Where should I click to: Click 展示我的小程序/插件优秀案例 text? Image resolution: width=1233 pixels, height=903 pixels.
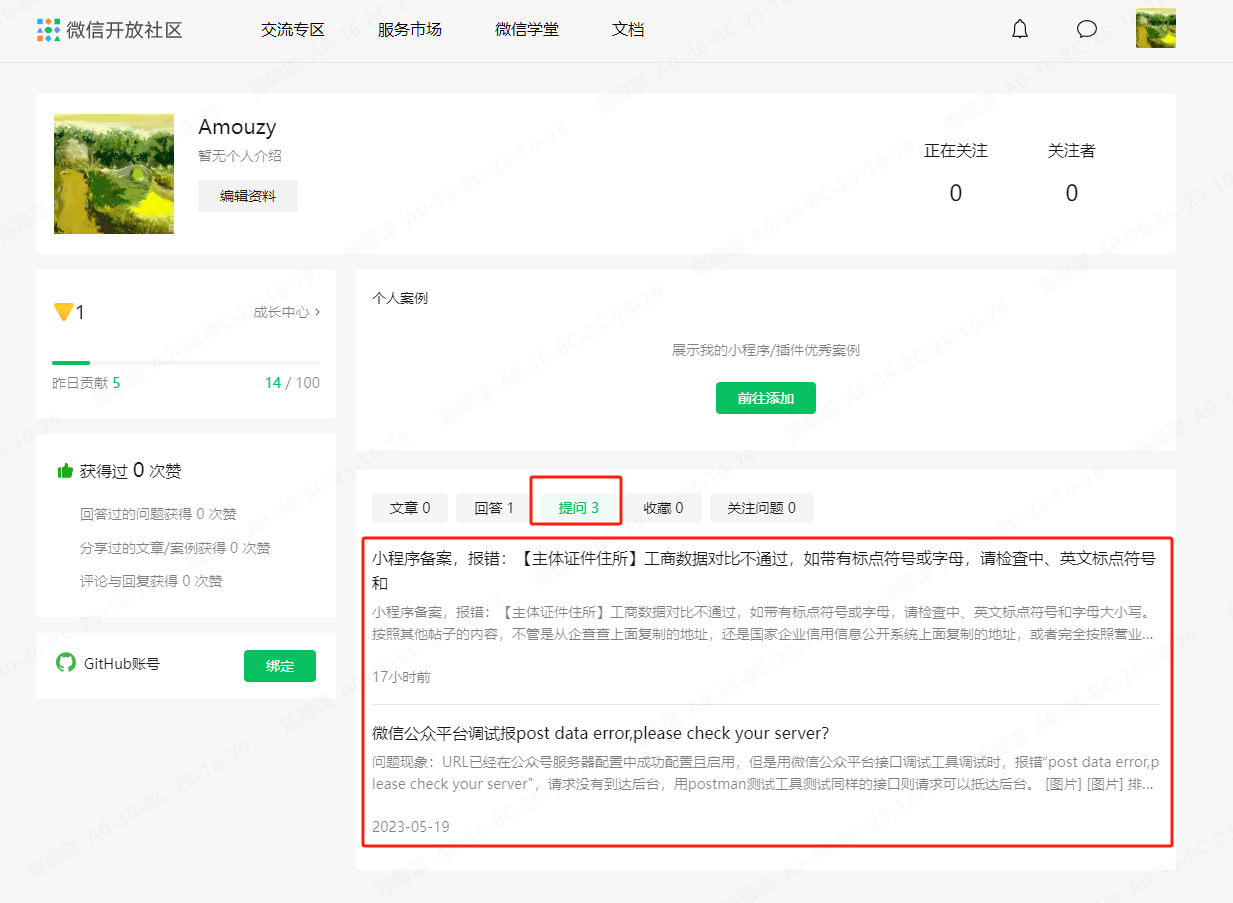coord(766,350)
